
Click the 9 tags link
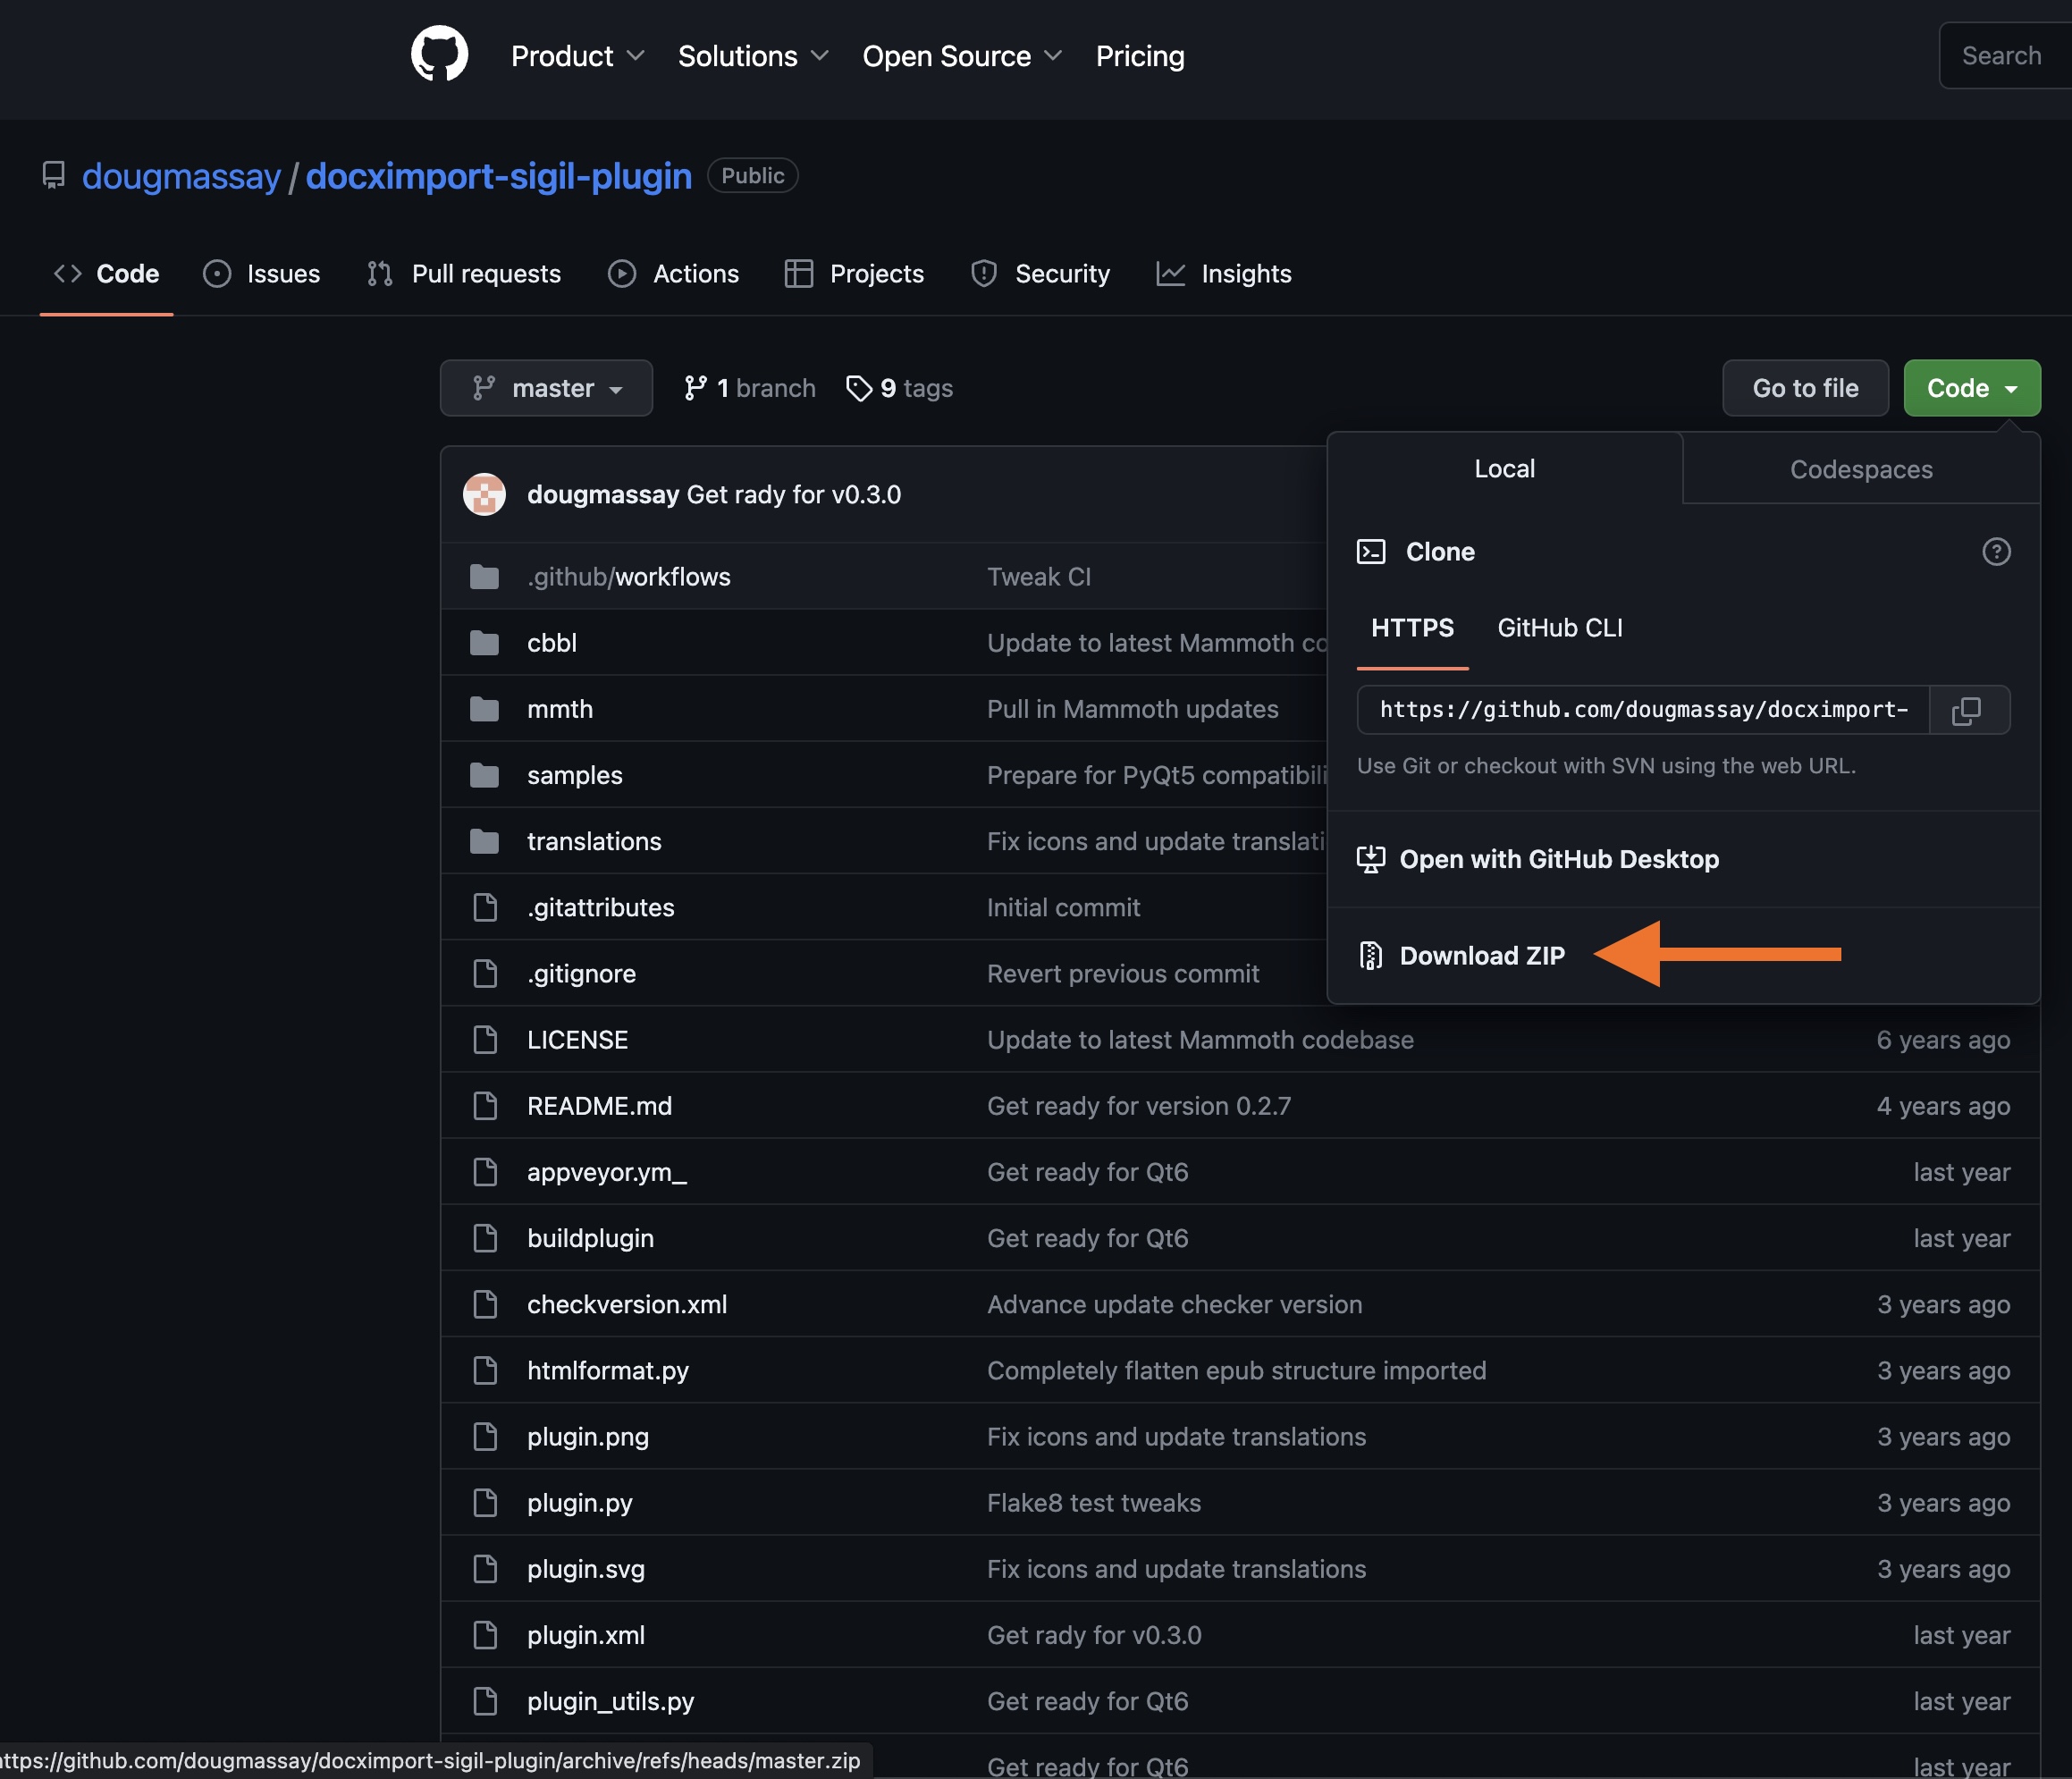point(899,388)
